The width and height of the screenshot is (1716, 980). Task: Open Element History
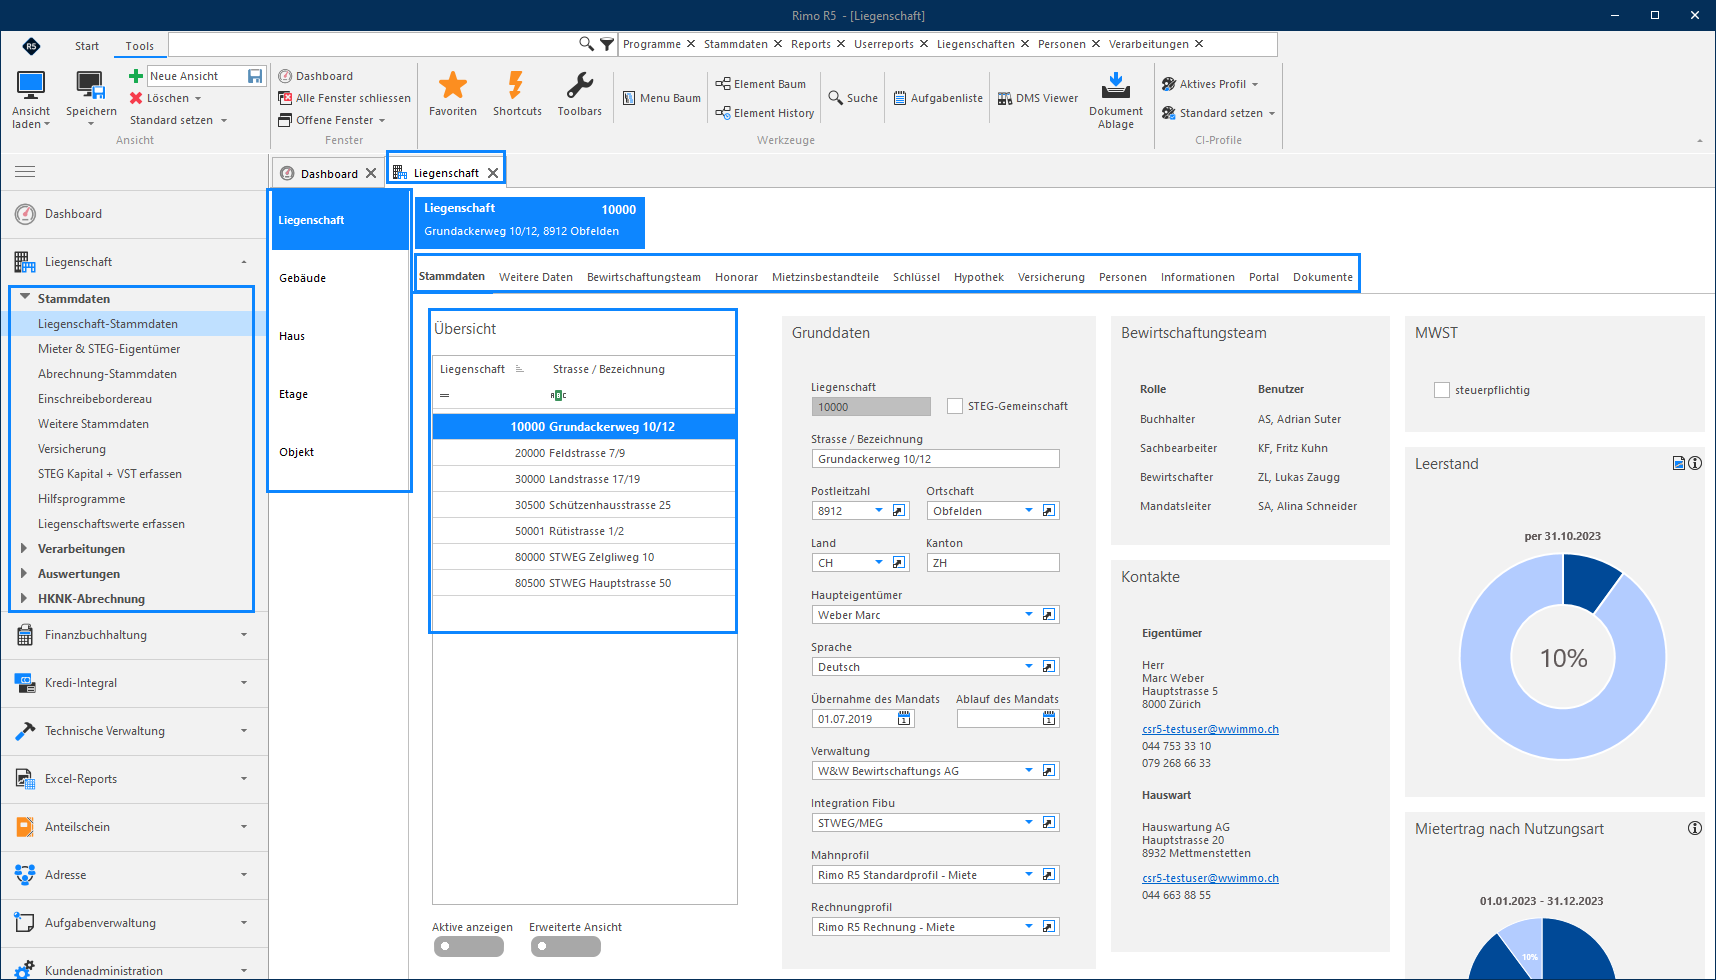click(765, 113)
